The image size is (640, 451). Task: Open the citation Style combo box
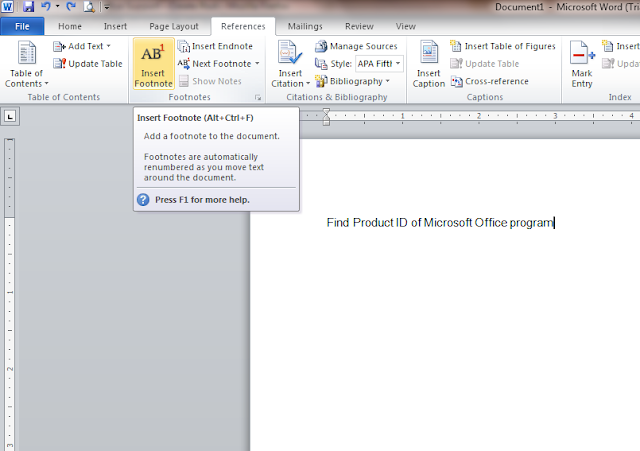[x=379, y=64]
